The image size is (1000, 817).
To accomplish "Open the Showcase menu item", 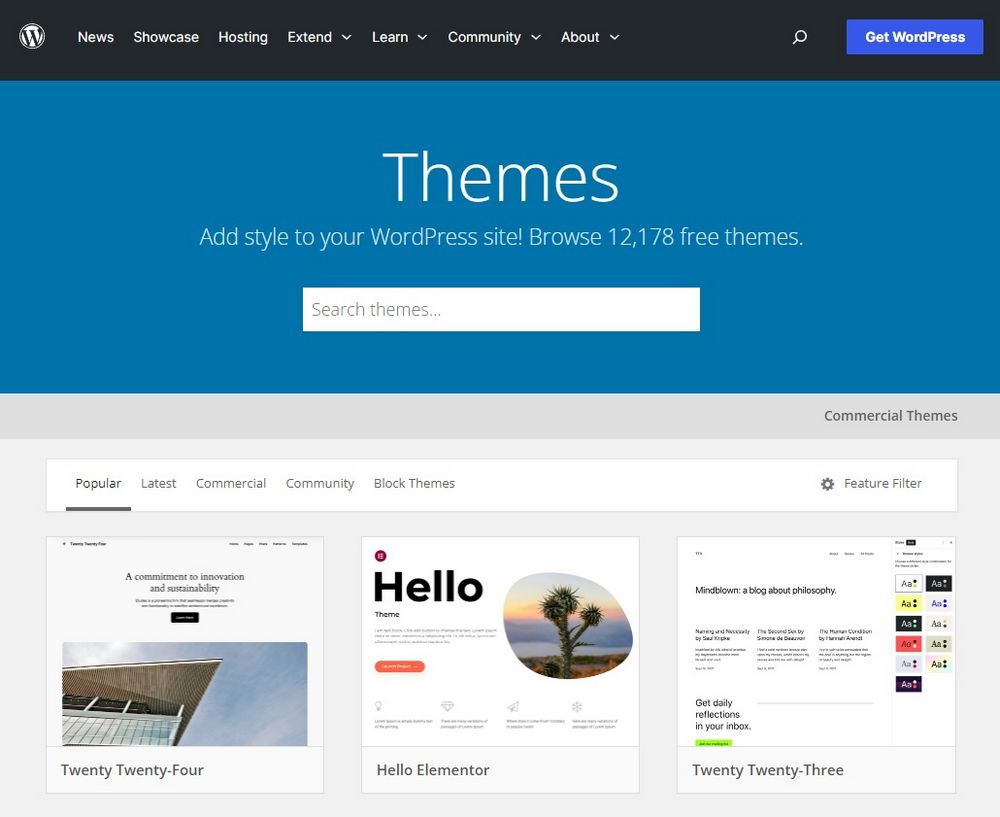I will click(166, 37).
